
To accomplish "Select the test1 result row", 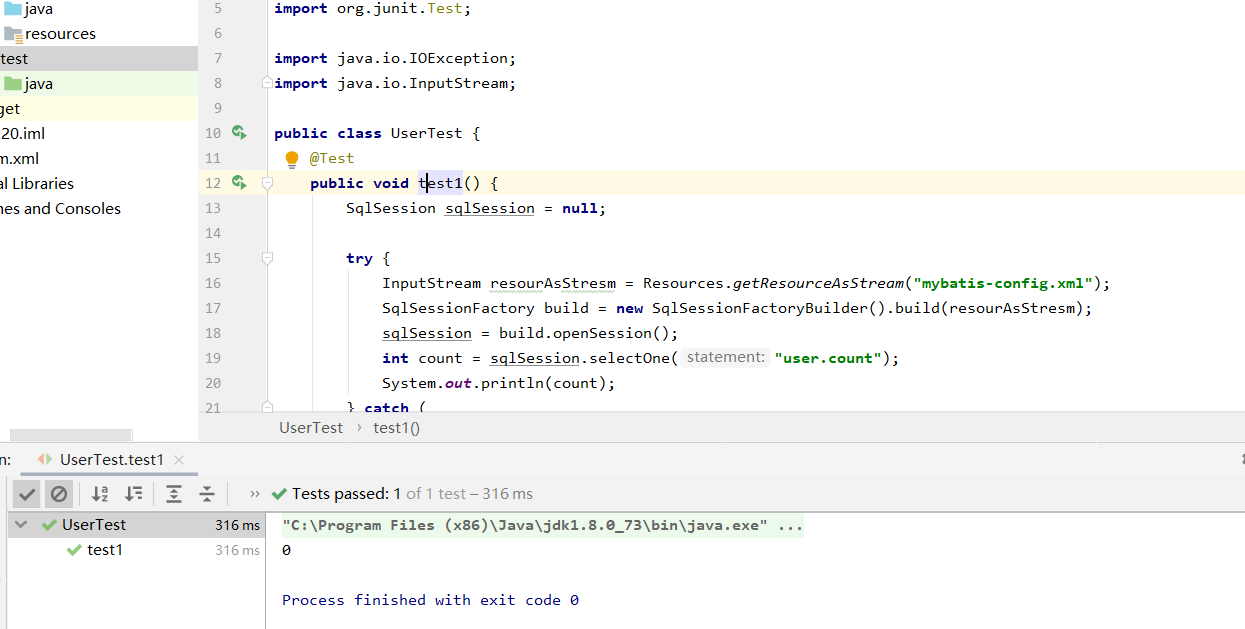I will tap(136, 550).
